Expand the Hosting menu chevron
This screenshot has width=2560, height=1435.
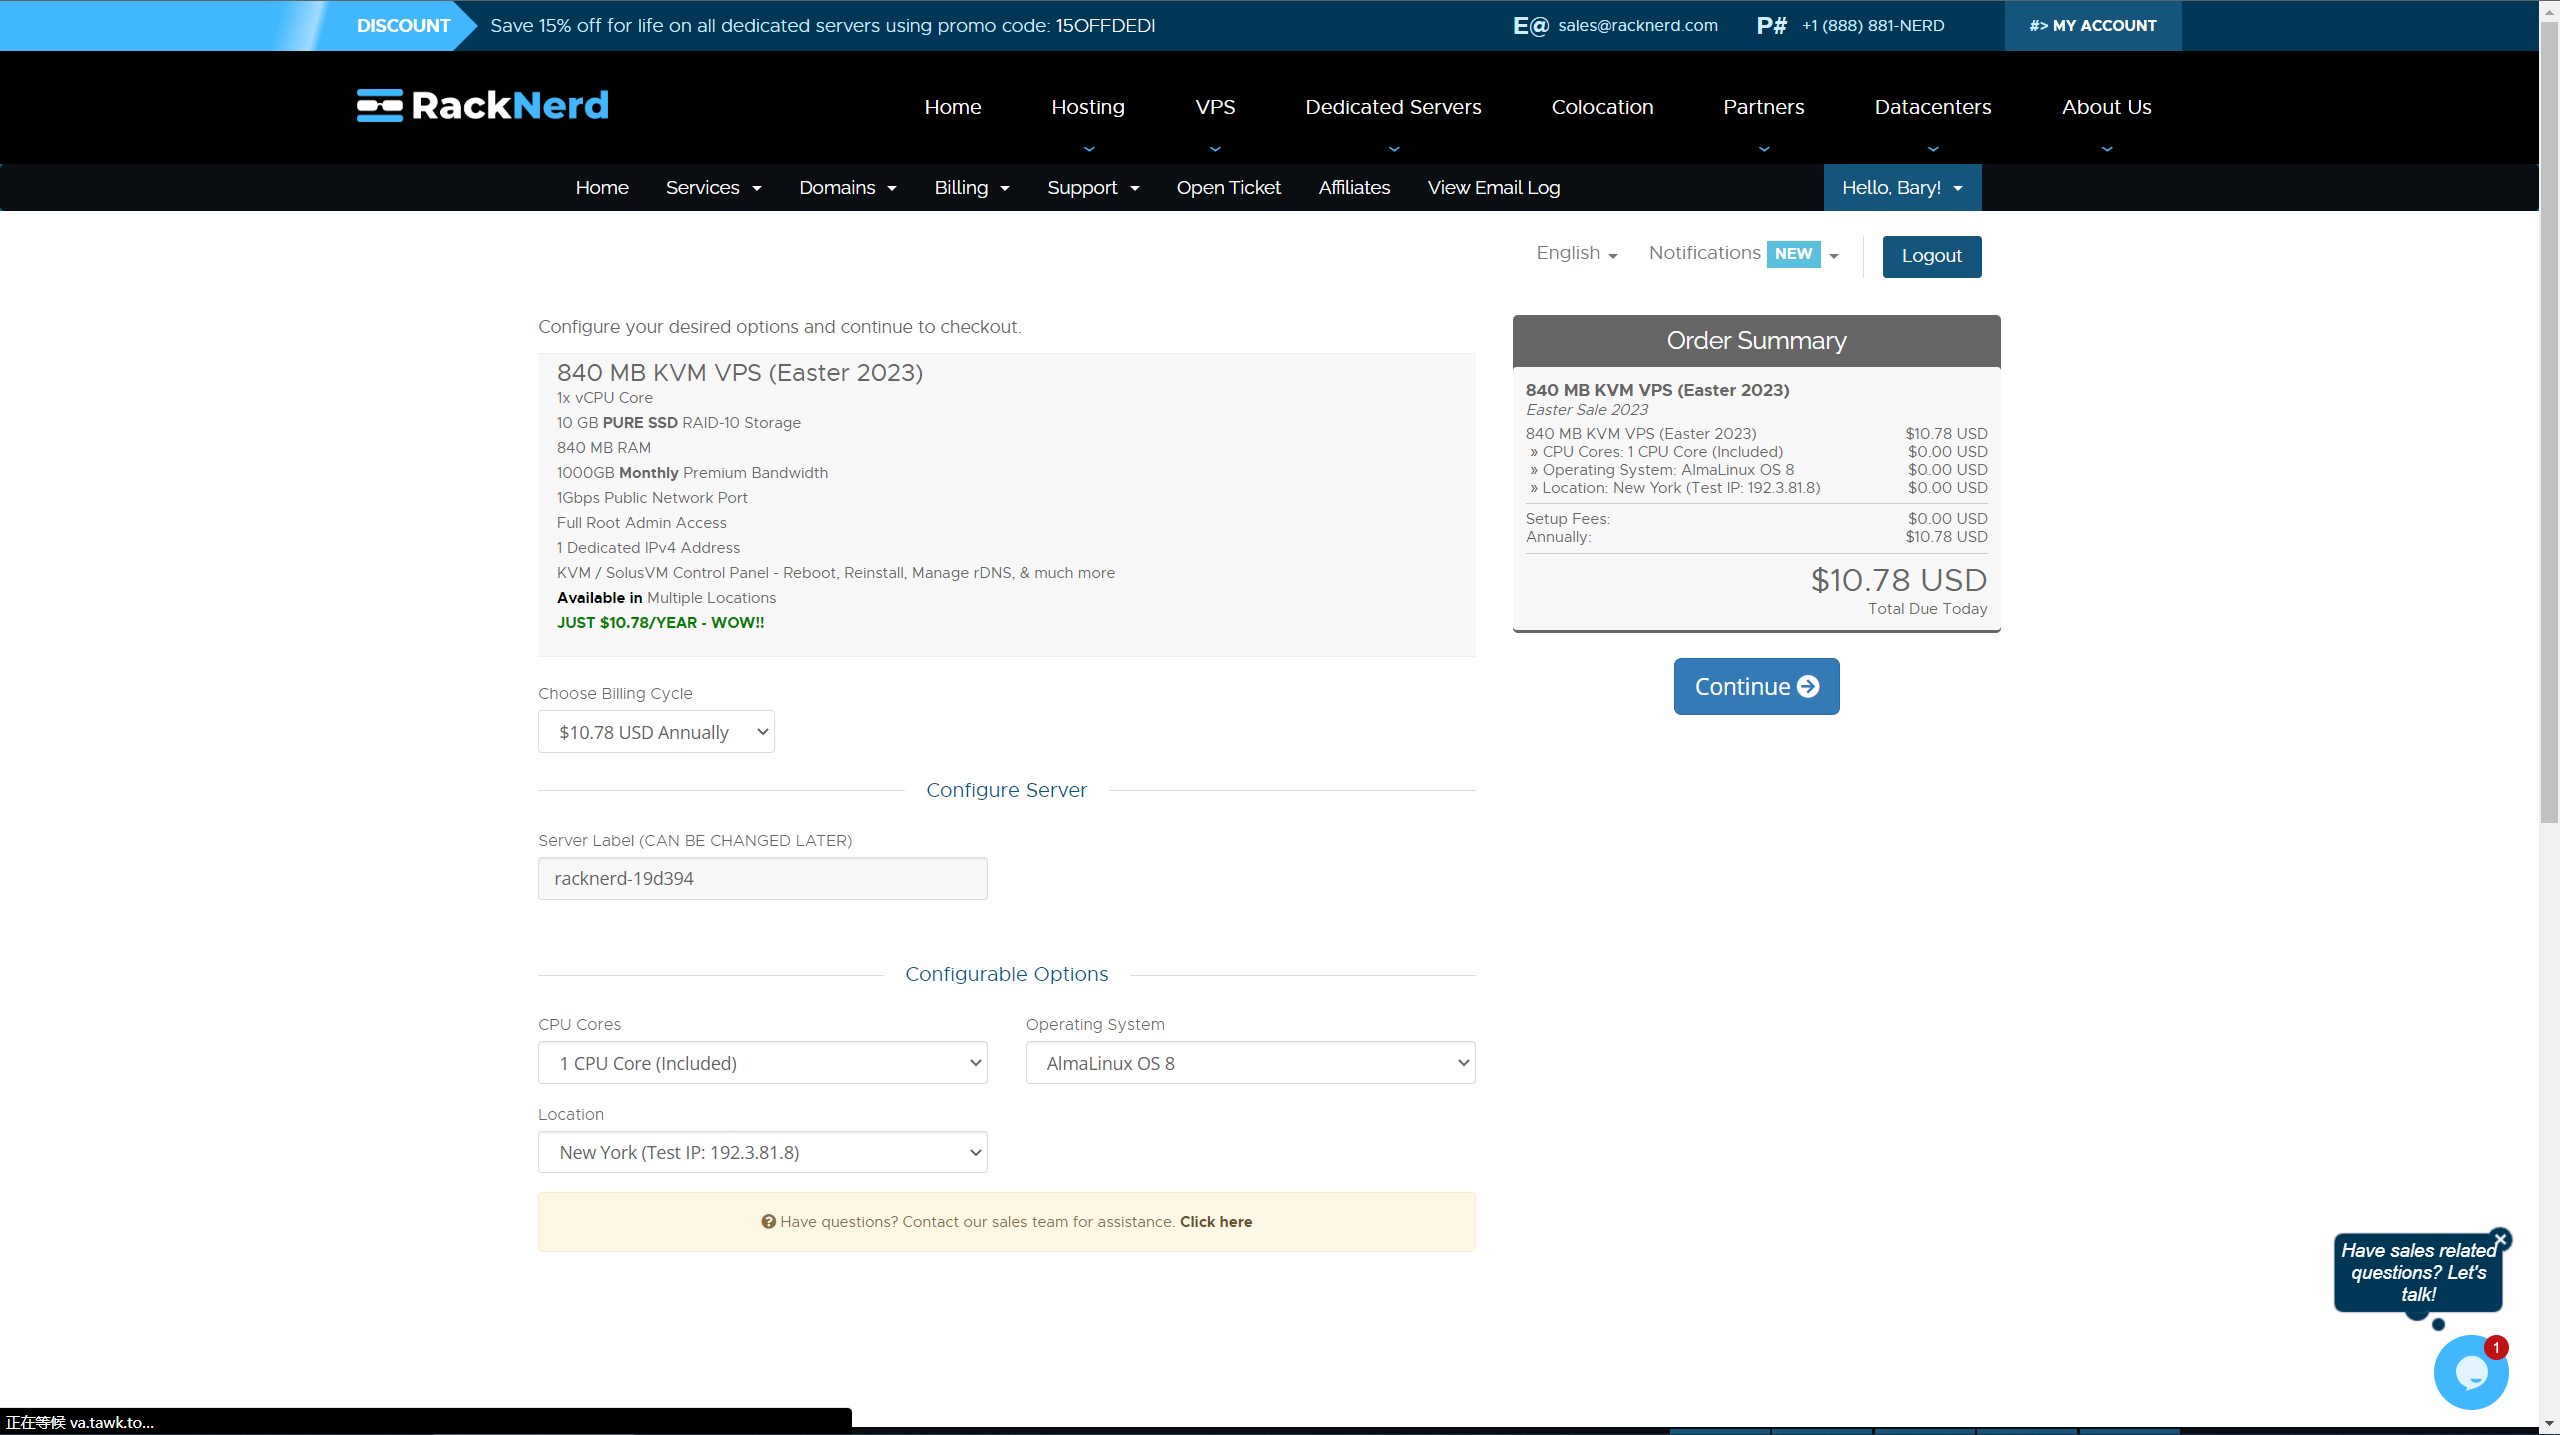point(1089,149)
